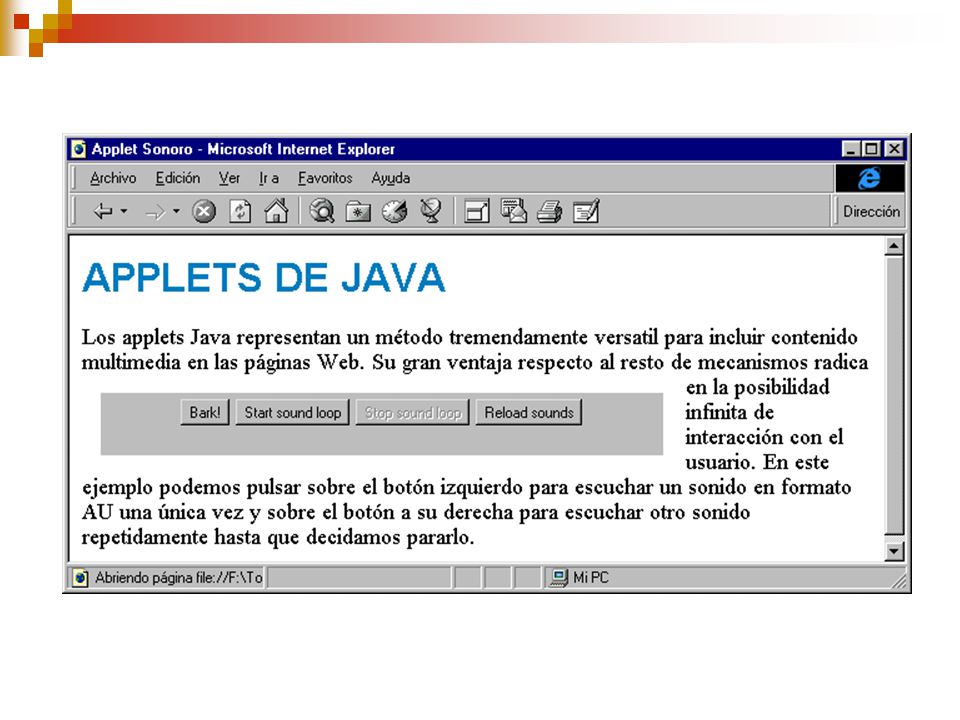Click the vertical scrollbar thumb
Image resolution: width=960 pixels, height=720 pixels.
[x=894, y=396]
